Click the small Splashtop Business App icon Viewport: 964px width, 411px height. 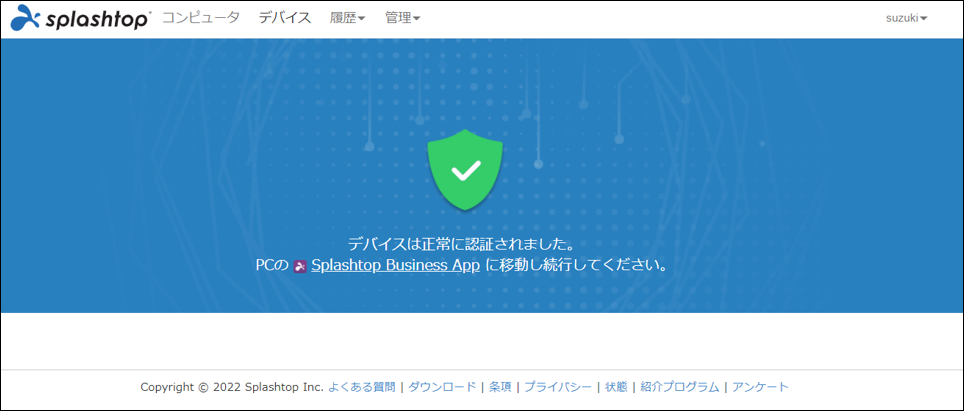[x=300, y=267]
